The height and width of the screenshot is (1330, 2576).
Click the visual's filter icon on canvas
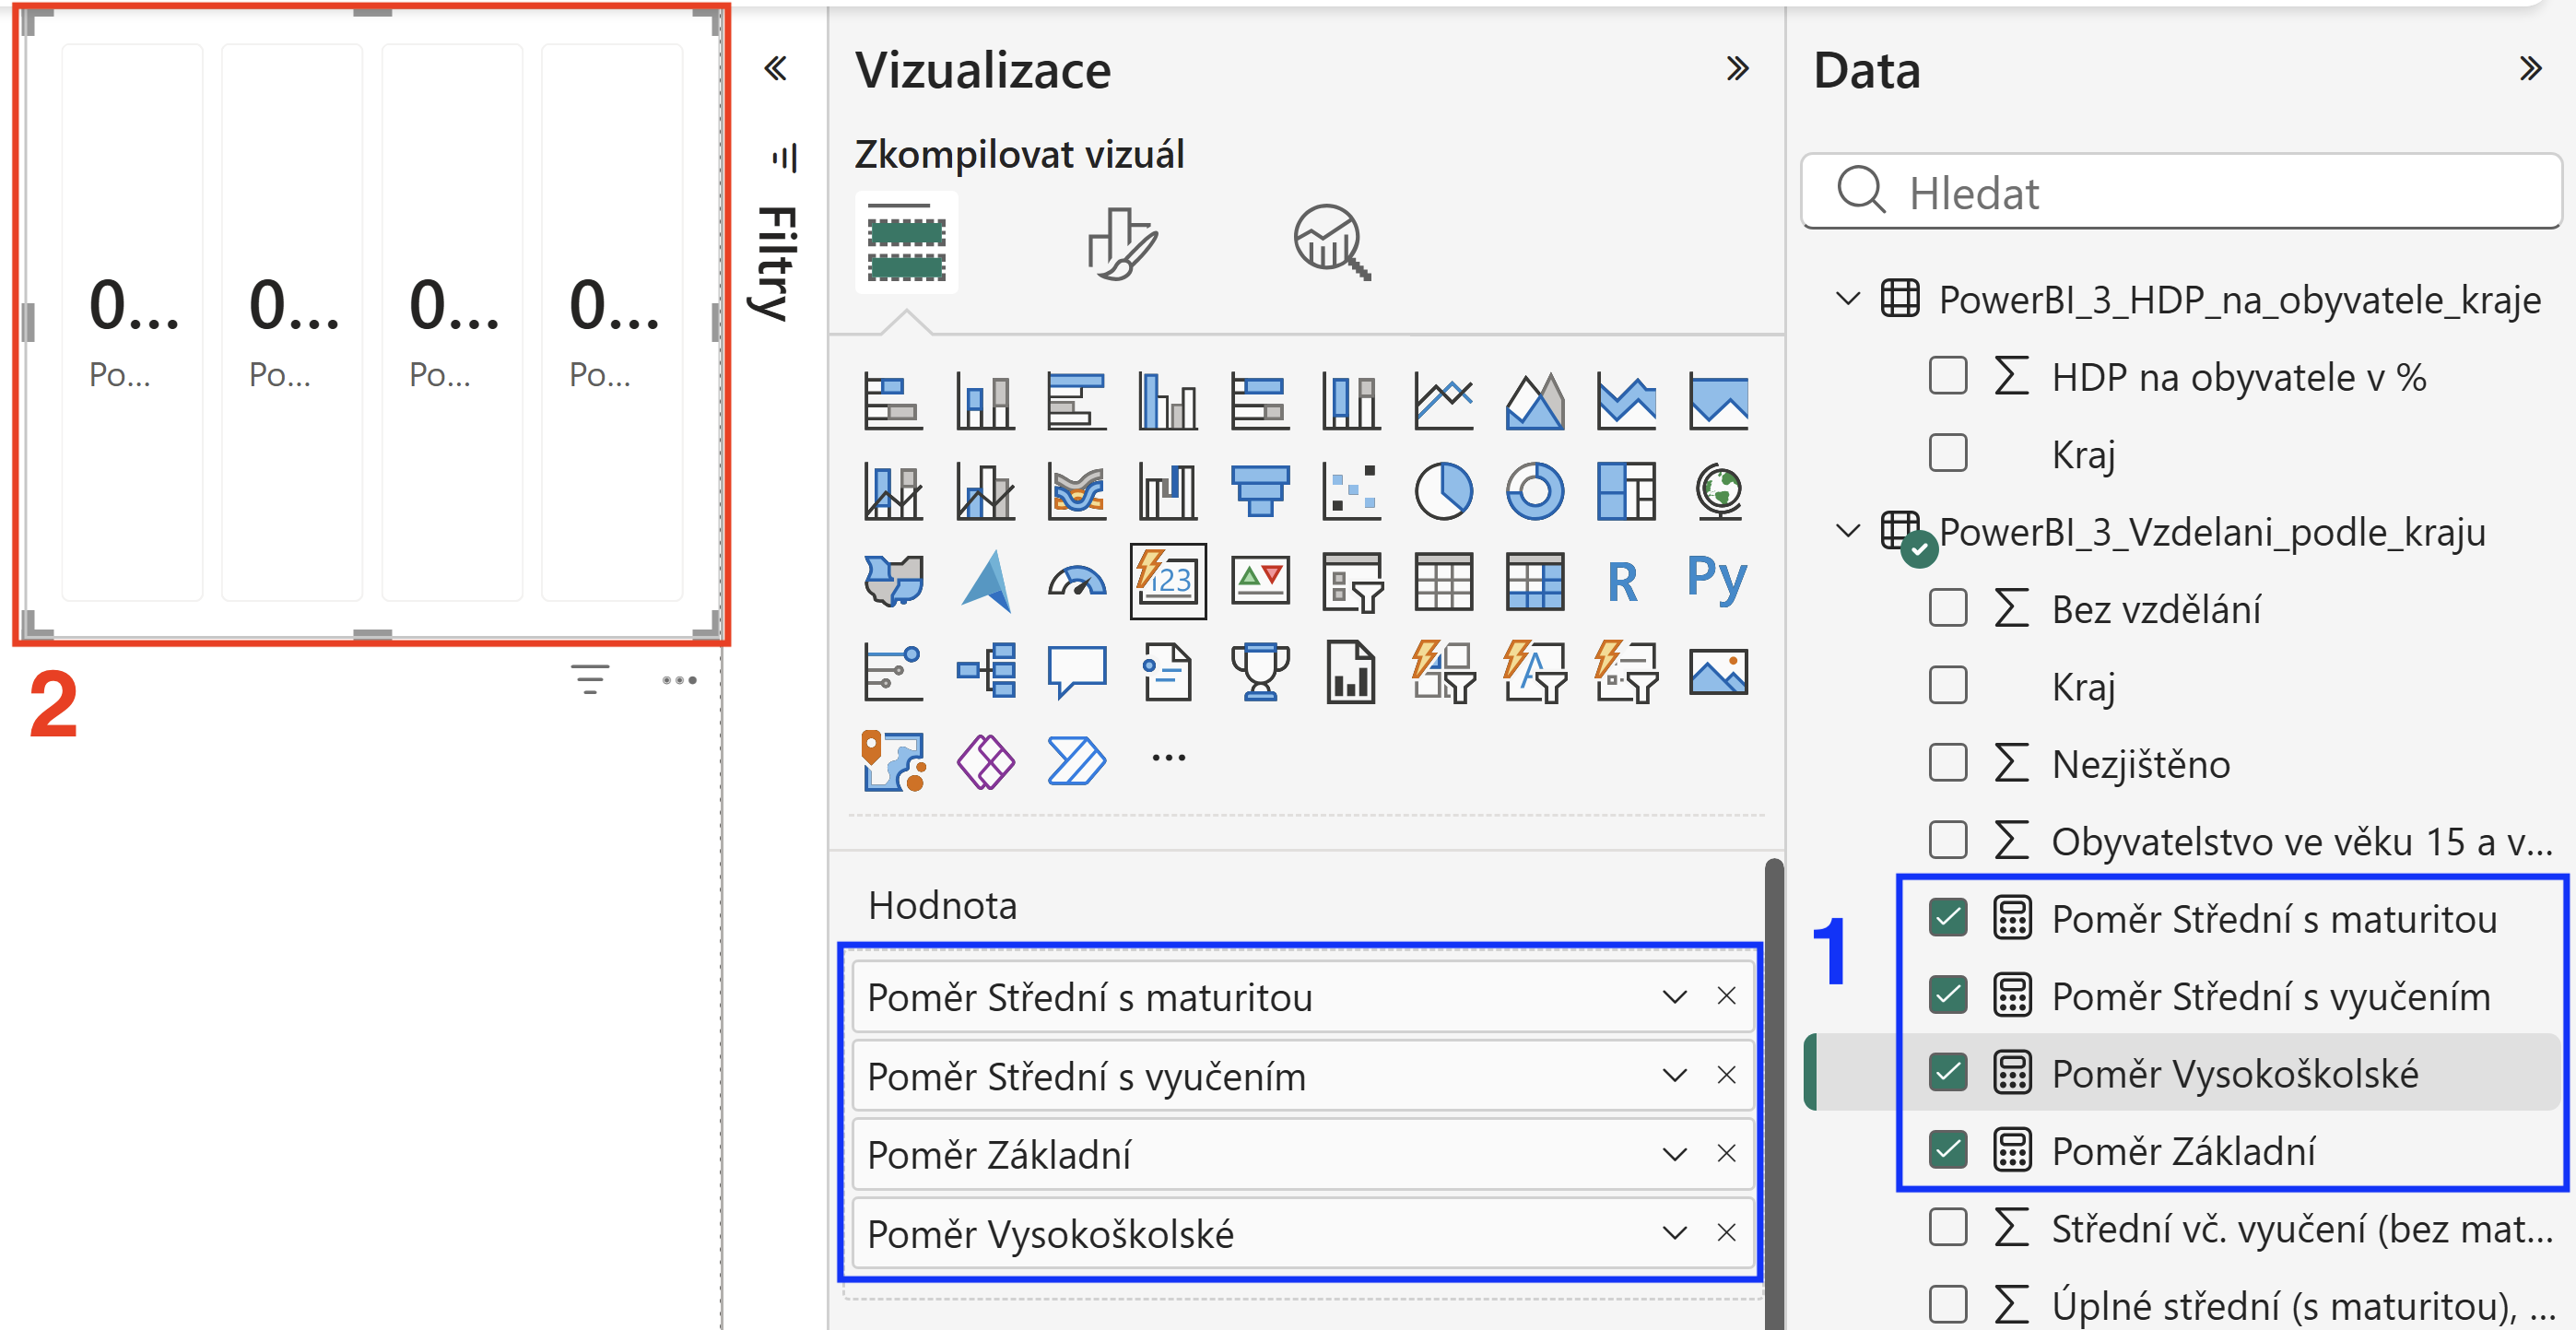pos(590,680)
